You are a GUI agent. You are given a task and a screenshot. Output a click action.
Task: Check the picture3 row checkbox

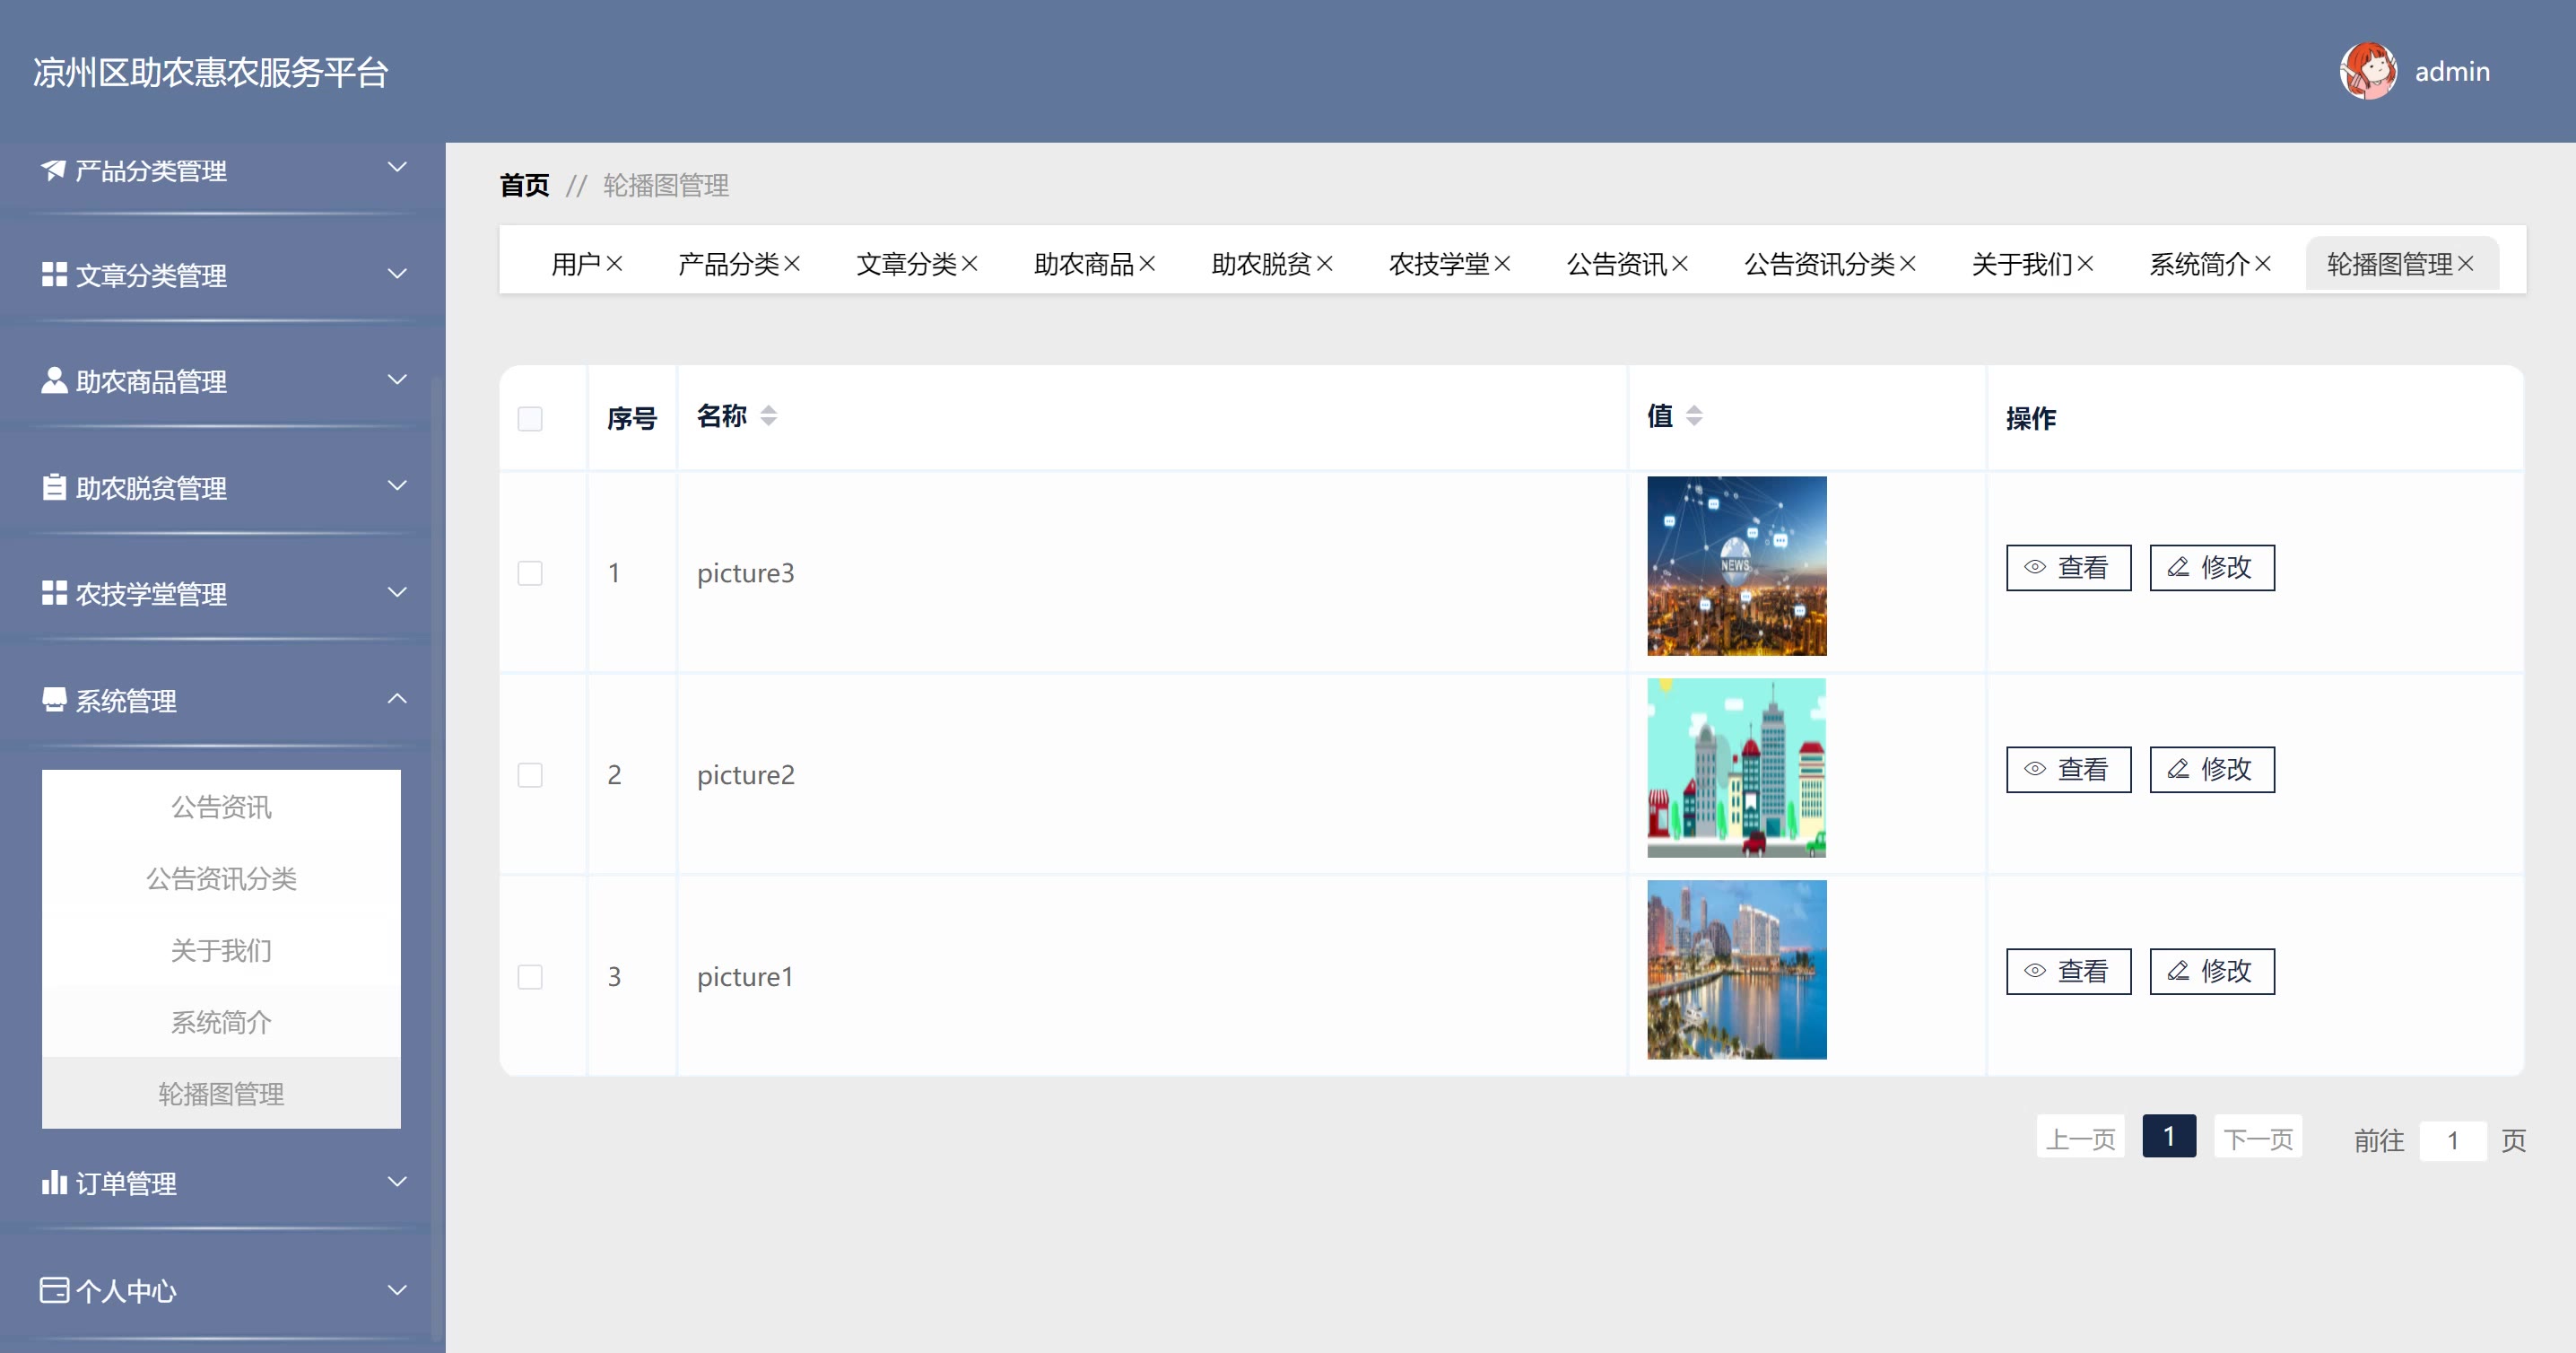(530, 574)
